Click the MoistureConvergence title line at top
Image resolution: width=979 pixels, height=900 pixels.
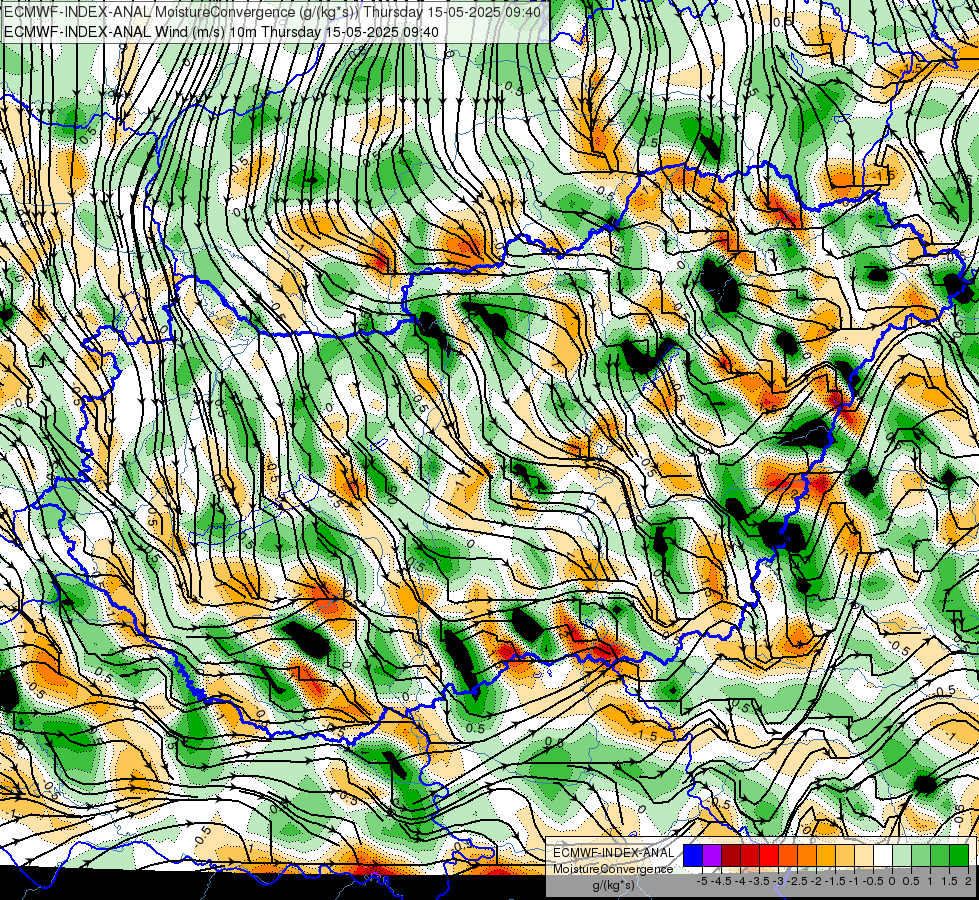click(x=274, y=12)
